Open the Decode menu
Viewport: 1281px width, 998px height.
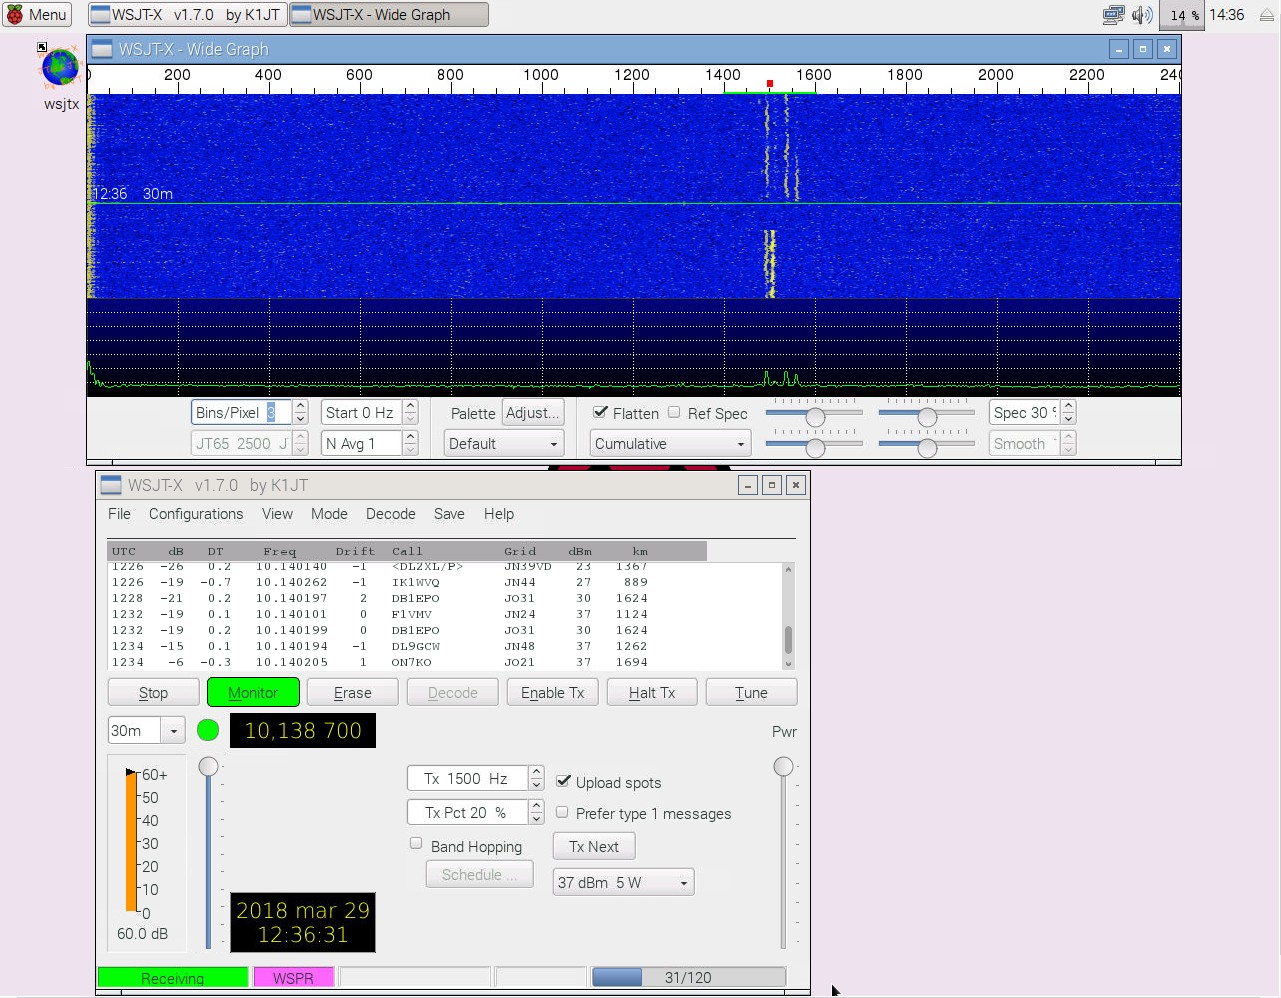(x=390, y=514)
